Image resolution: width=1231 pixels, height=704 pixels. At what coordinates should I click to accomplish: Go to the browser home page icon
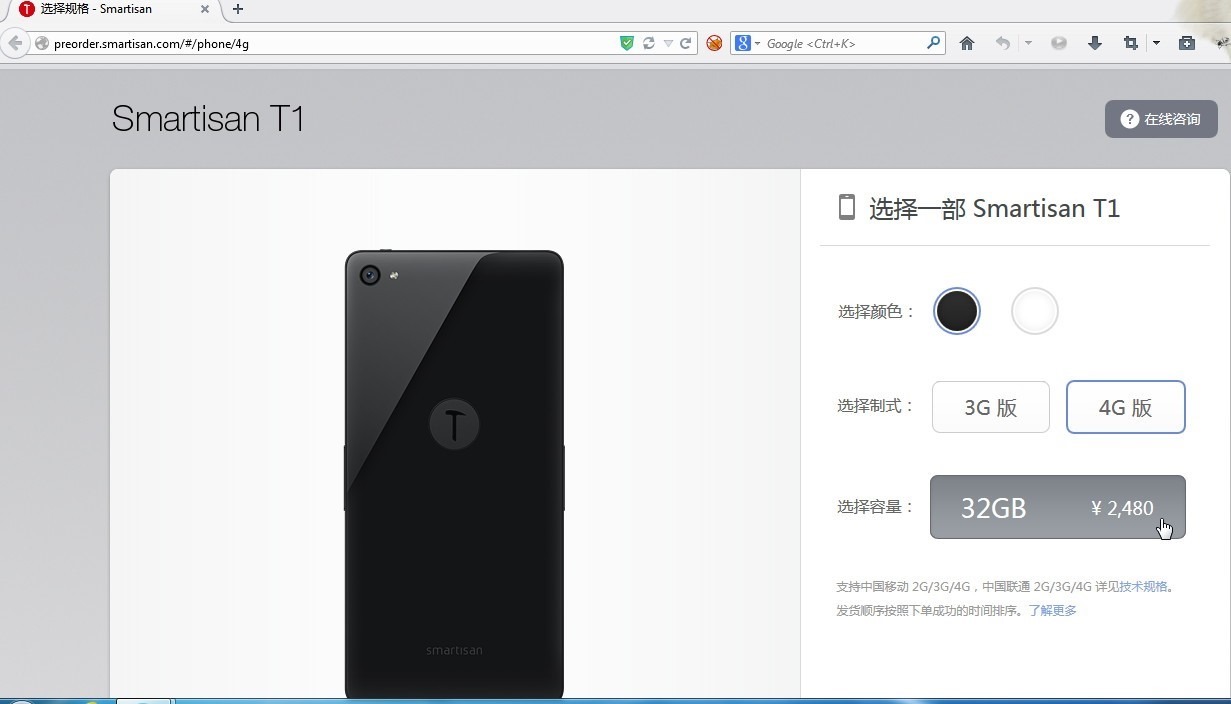click(967, 43)
